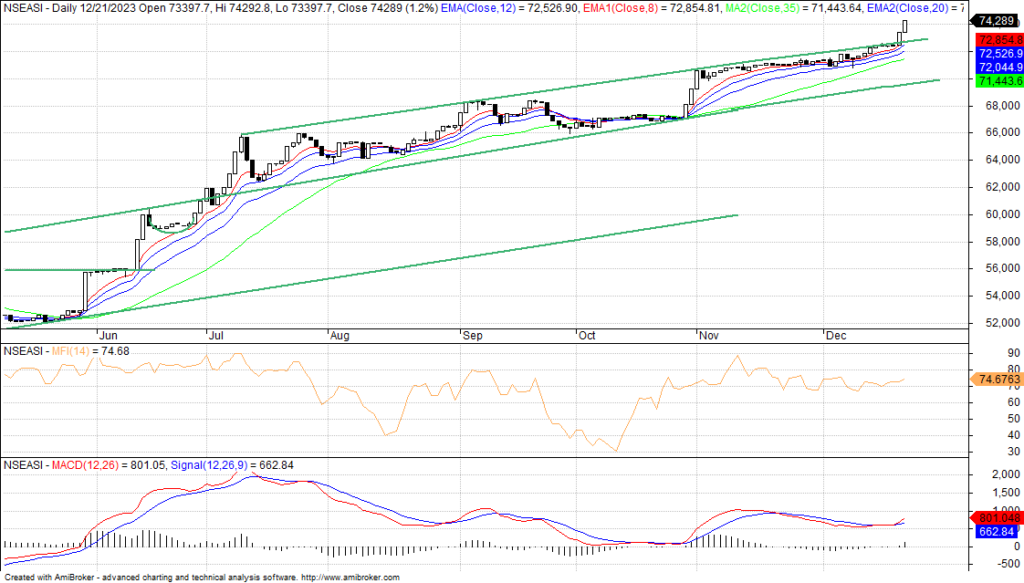The width and height of the screenshot is (1024, 583).
Task: Click the orange 74.6763 MFI value tag
Action: tap(996, 380)
